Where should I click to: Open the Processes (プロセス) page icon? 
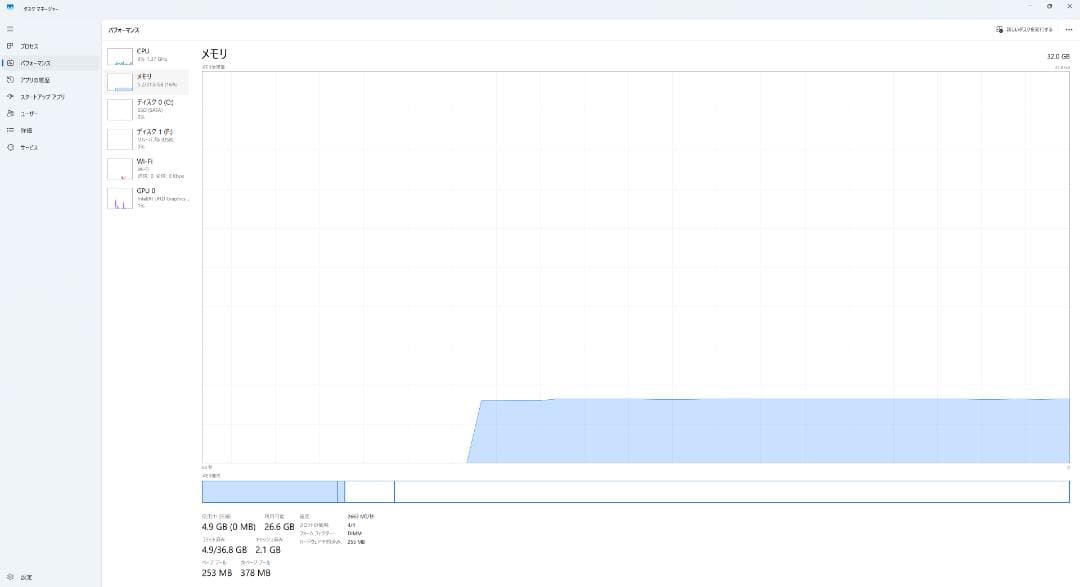[10, 46]
